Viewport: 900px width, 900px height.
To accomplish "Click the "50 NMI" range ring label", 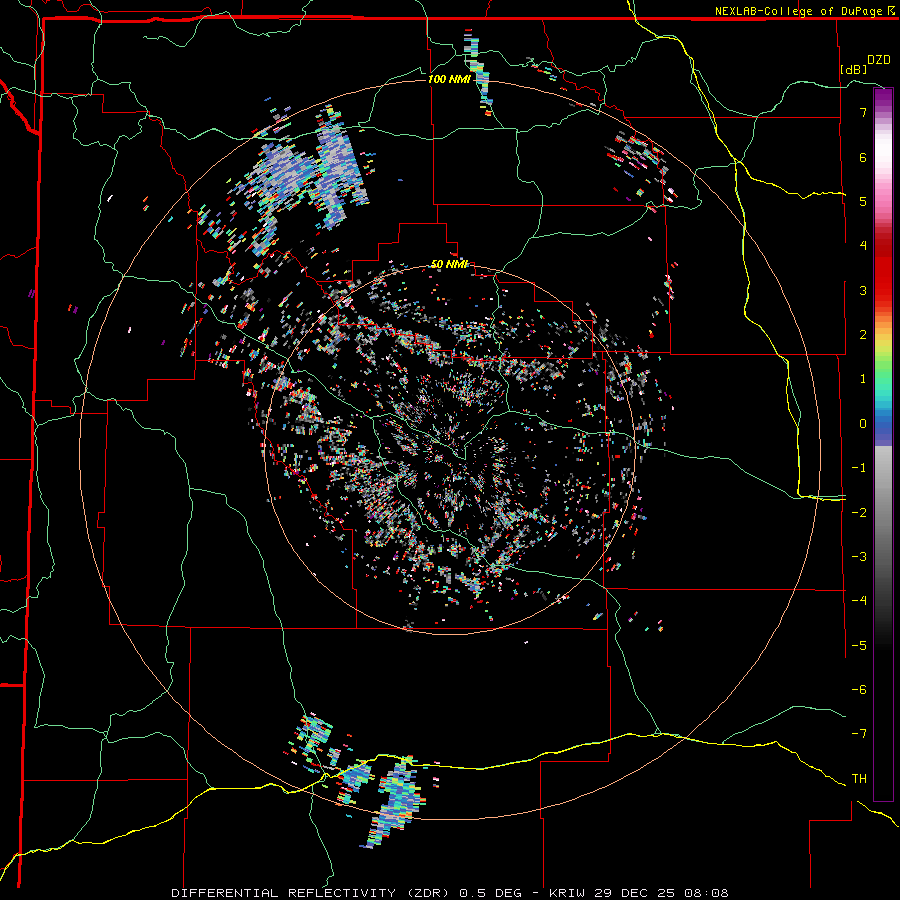I will click(x=449, y=264).
